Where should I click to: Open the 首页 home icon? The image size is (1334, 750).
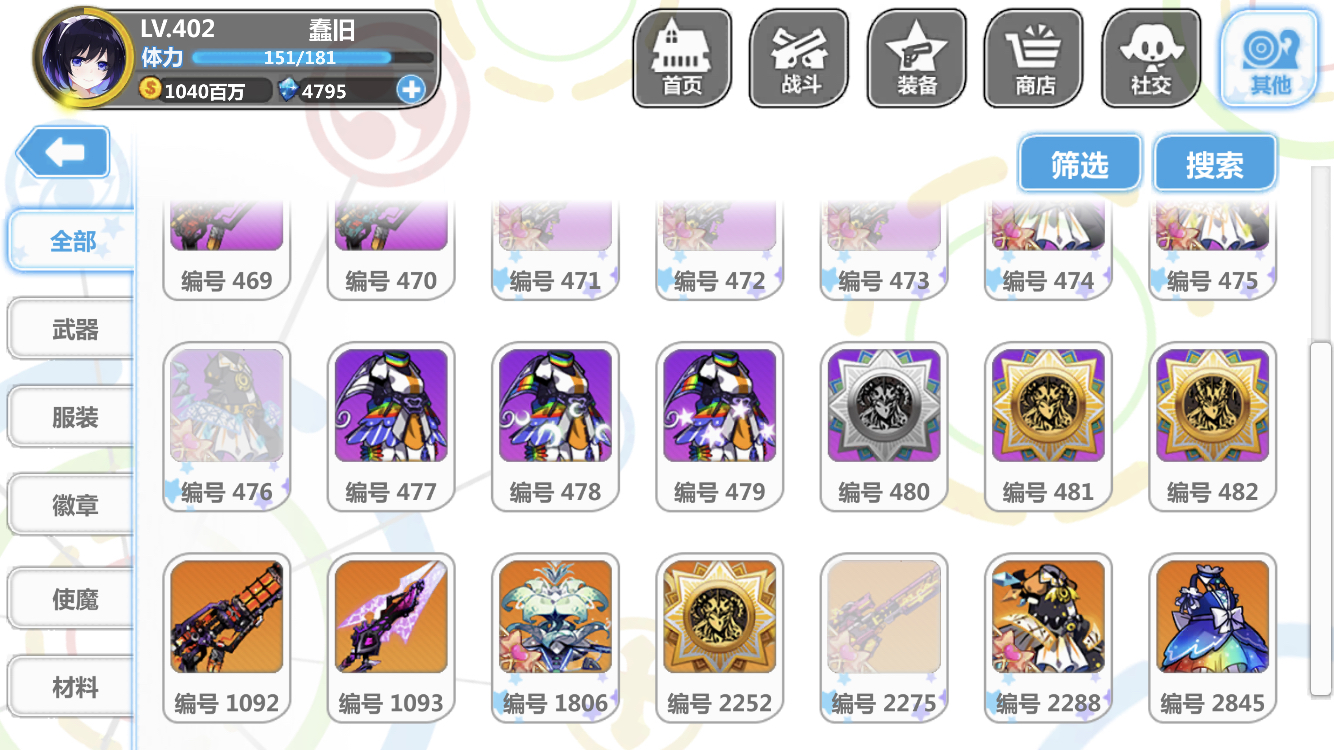click(682, 58)
